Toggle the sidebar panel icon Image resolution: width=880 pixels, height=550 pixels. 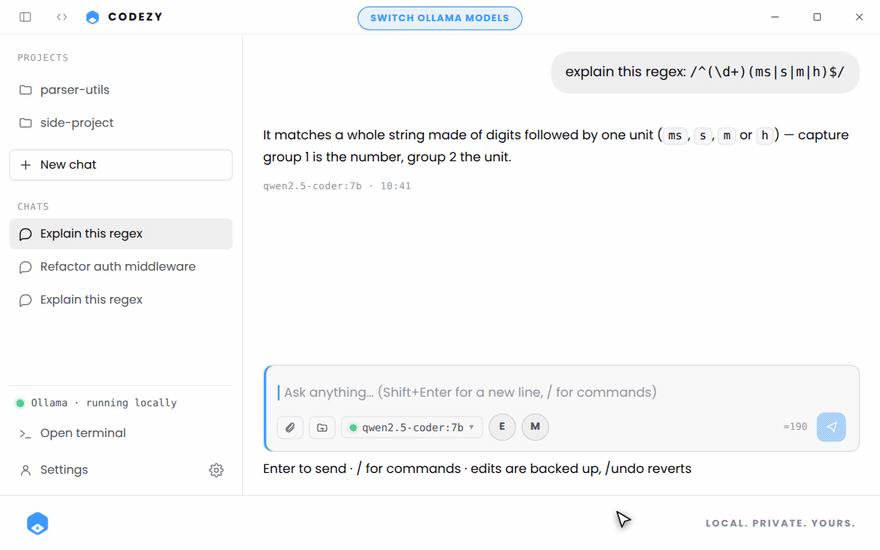pyautogui.click(x=25, y=17)
